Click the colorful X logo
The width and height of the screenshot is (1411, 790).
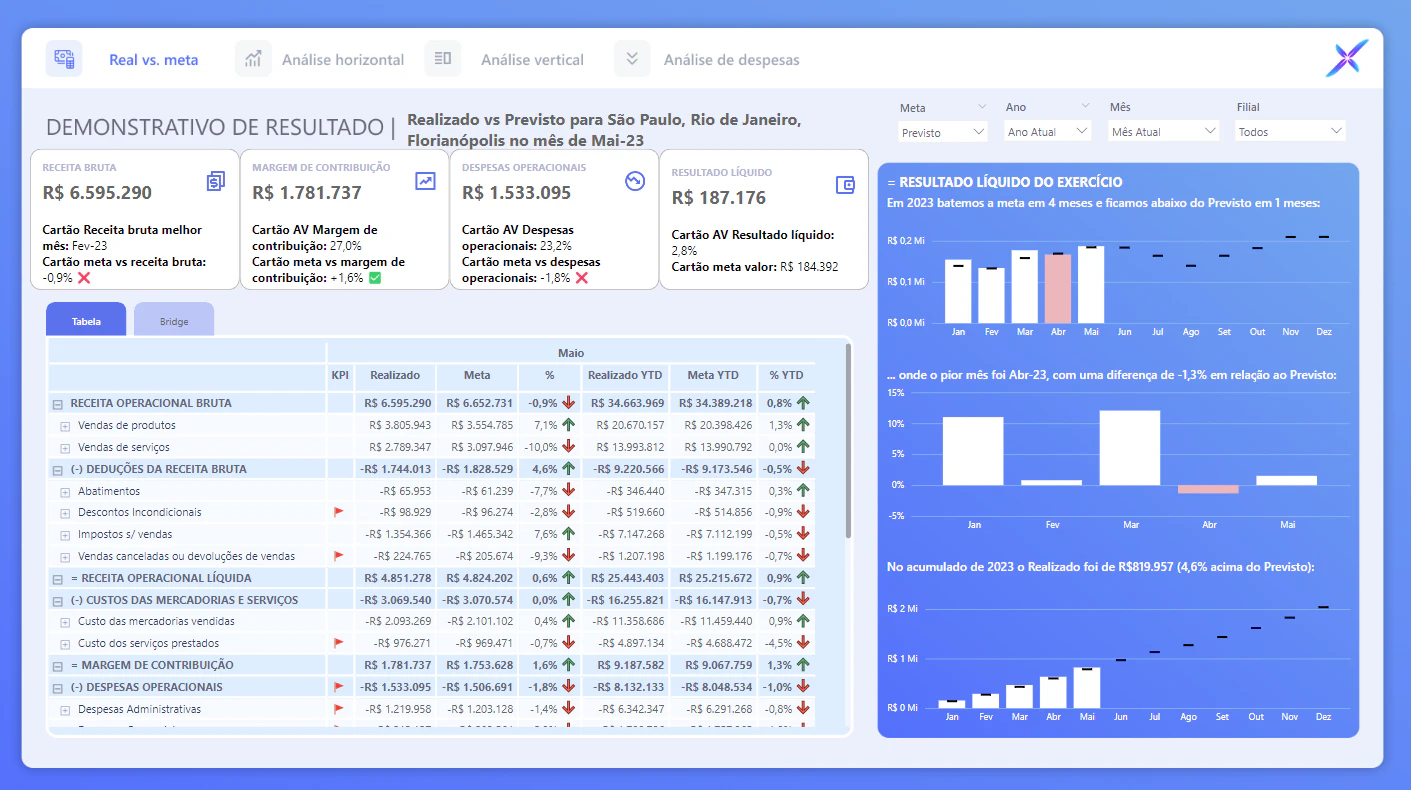click(1347, 59)
